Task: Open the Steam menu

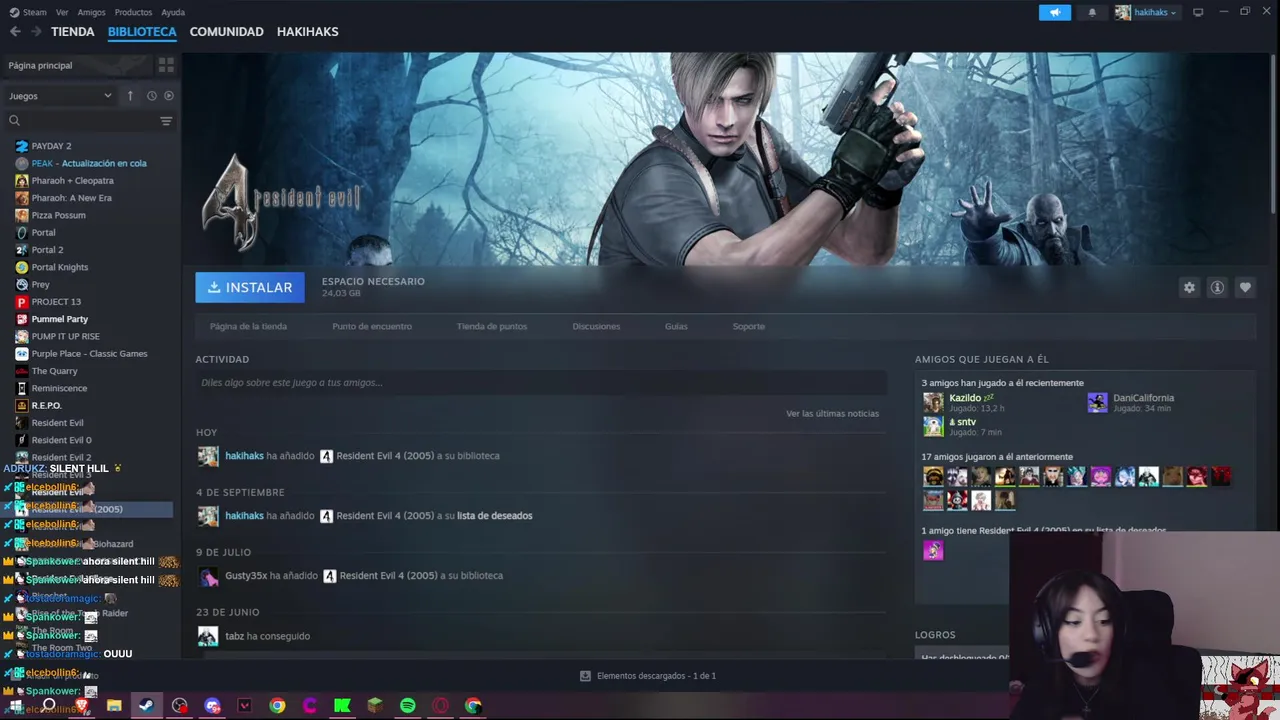Action: (x=28, y=12)
